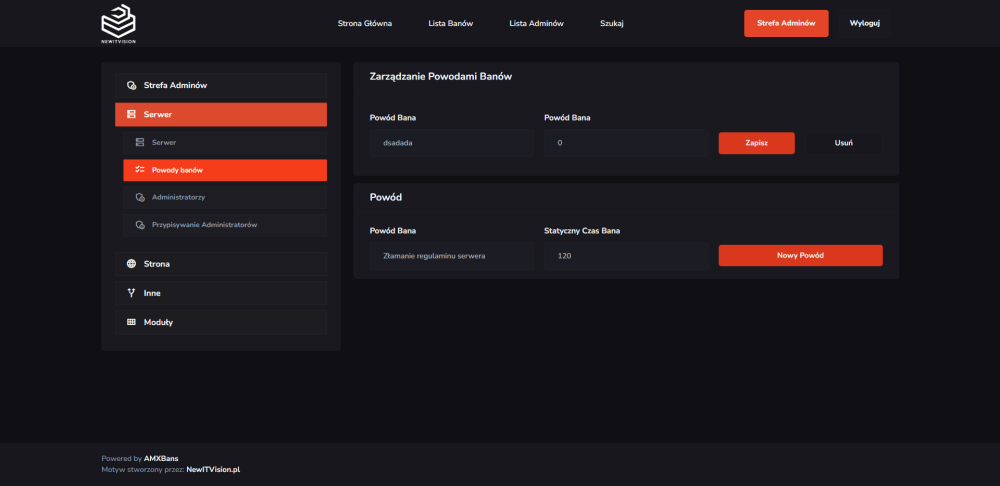Click the Strefa Adminów header button

pyautogui.click(x=786, y=24)
